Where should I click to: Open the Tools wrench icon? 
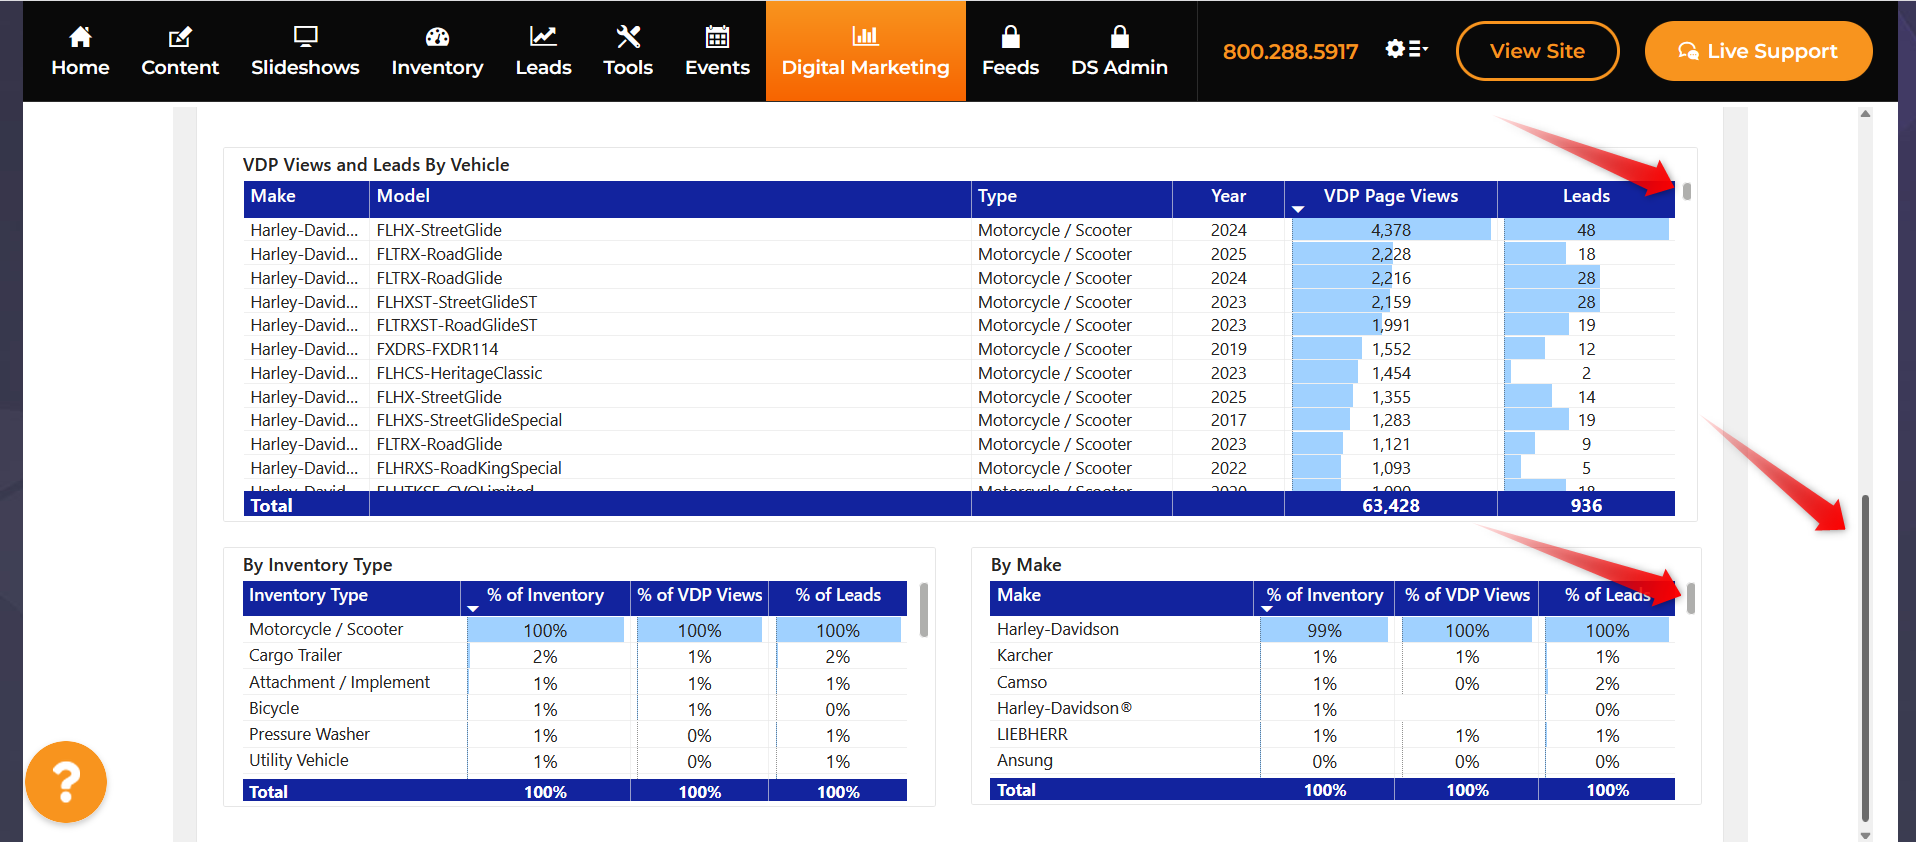click(628, 37)
